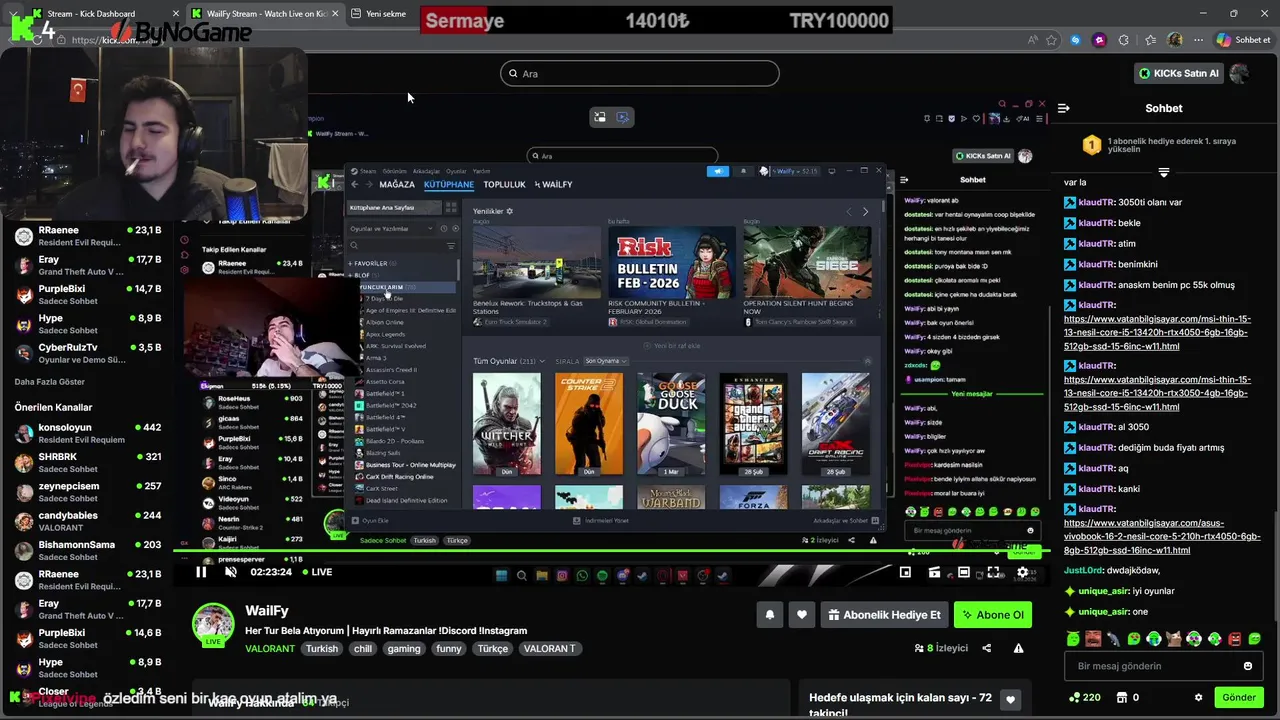The height and width of the screenshot is (720, 1280).
Task: Report the stream with warning icon
Action: (x=1018, y=648)
